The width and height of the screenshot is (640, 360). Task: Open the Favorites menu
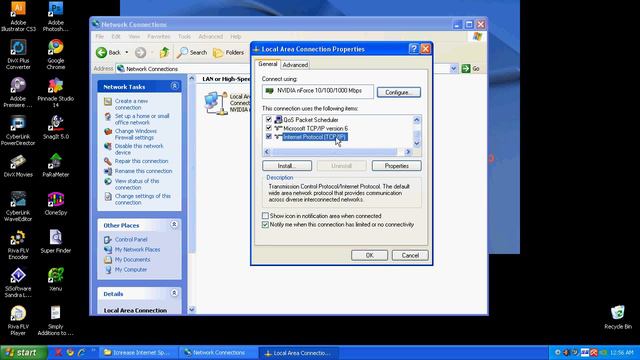click(x=158, y=36)
